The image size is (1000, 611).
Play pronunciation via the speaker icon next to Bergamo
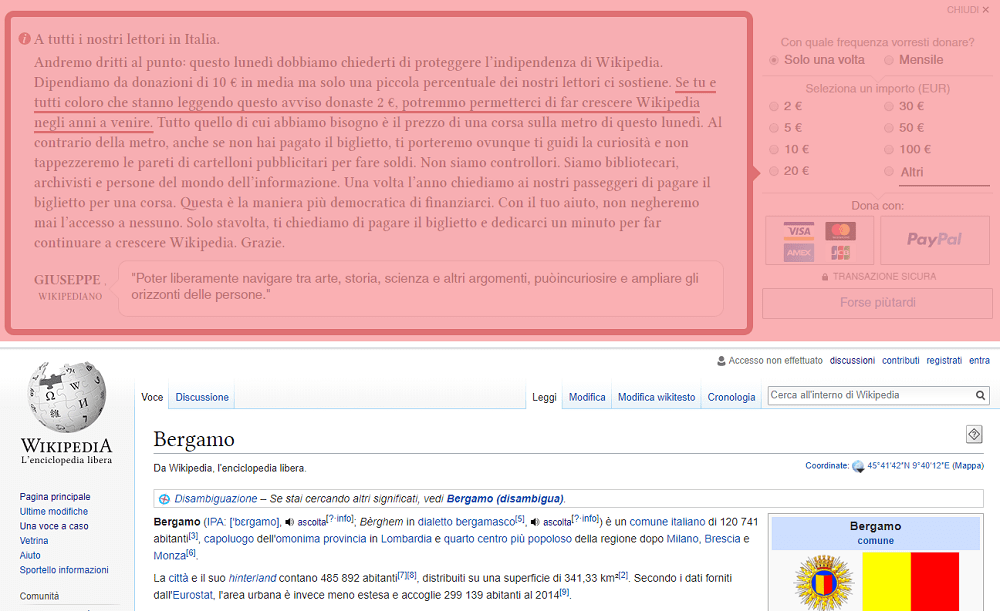289,521
